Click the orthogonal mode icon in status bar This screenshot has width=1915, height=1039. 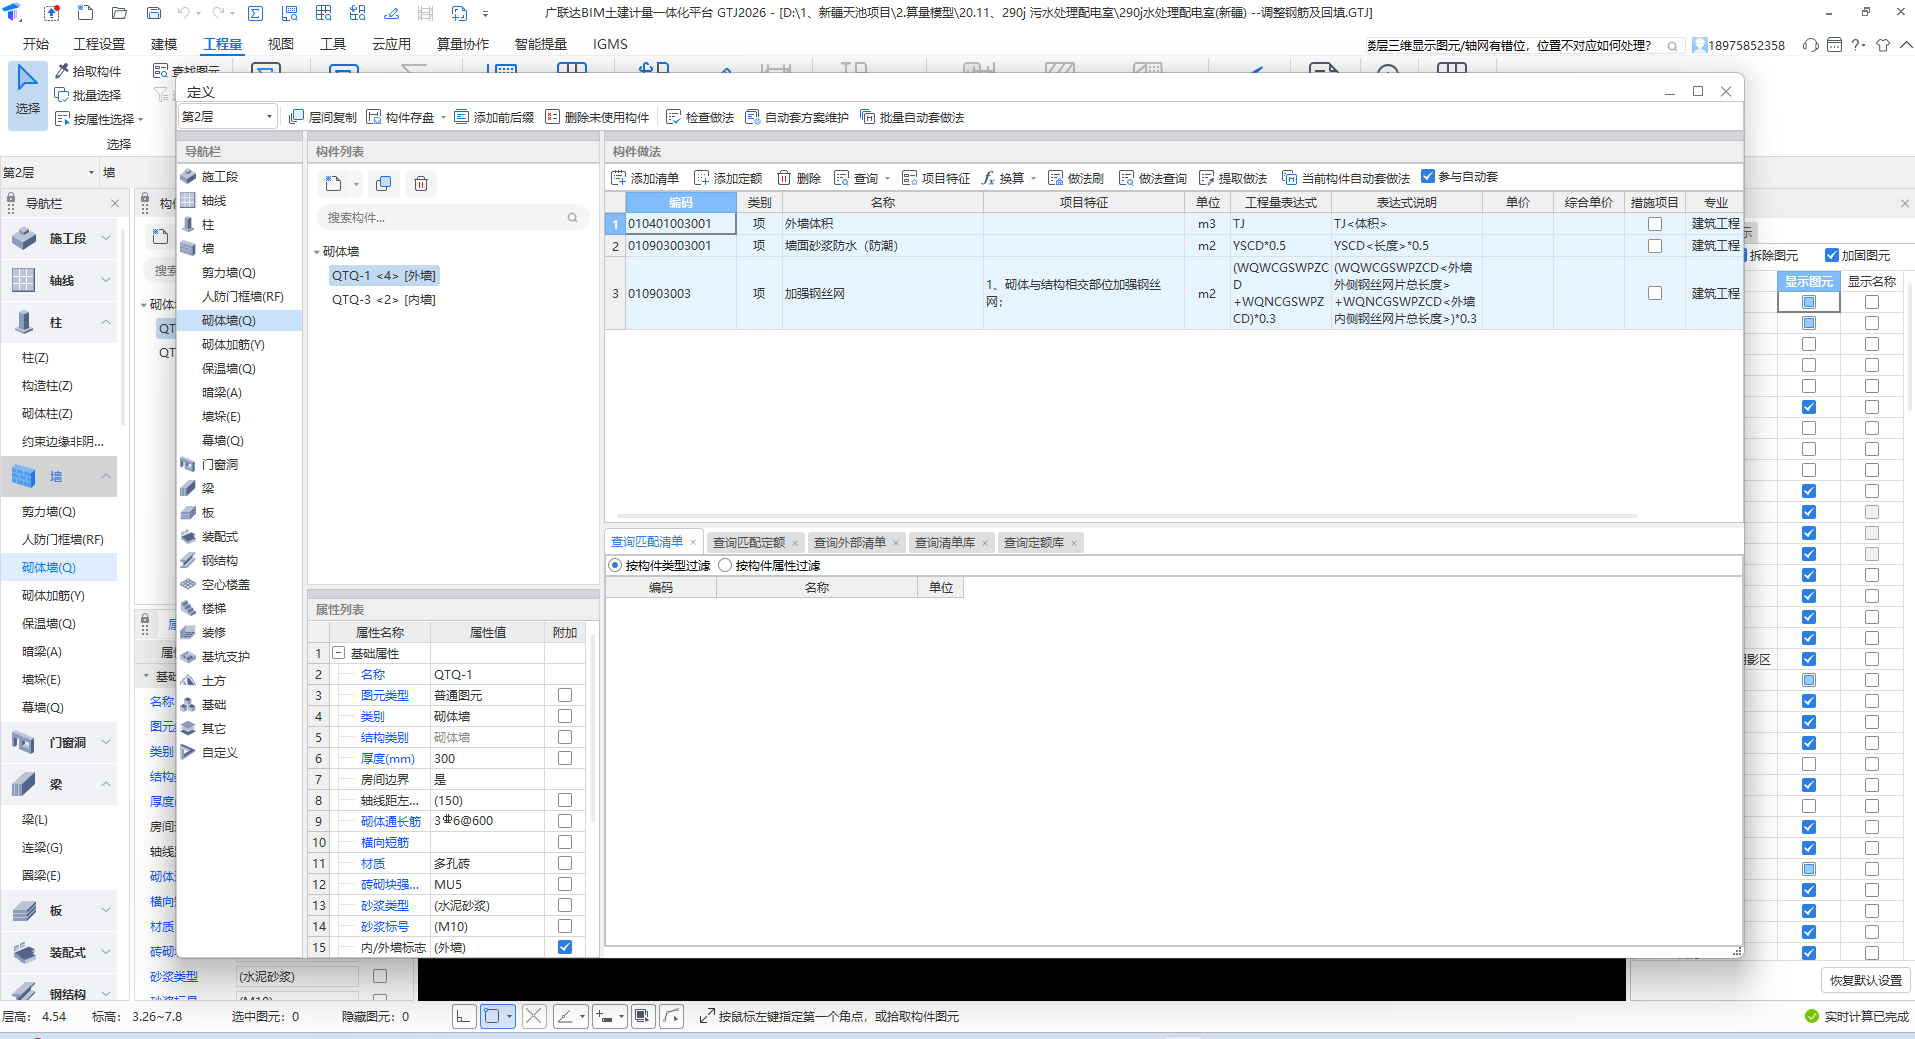coord(463,1016)
